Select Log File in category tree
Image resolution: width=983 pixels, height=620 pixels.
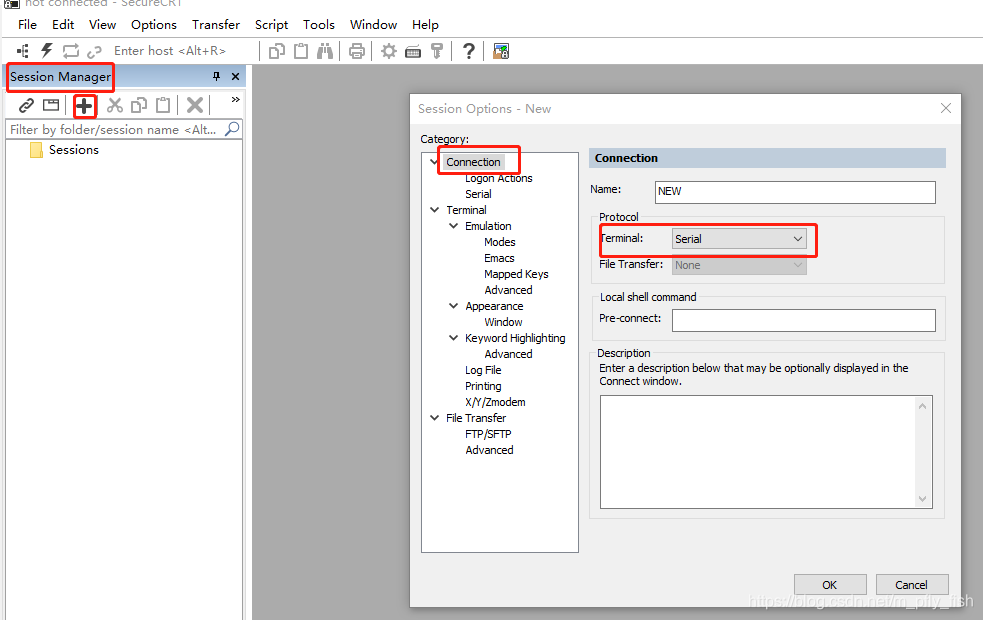point(483,370)
